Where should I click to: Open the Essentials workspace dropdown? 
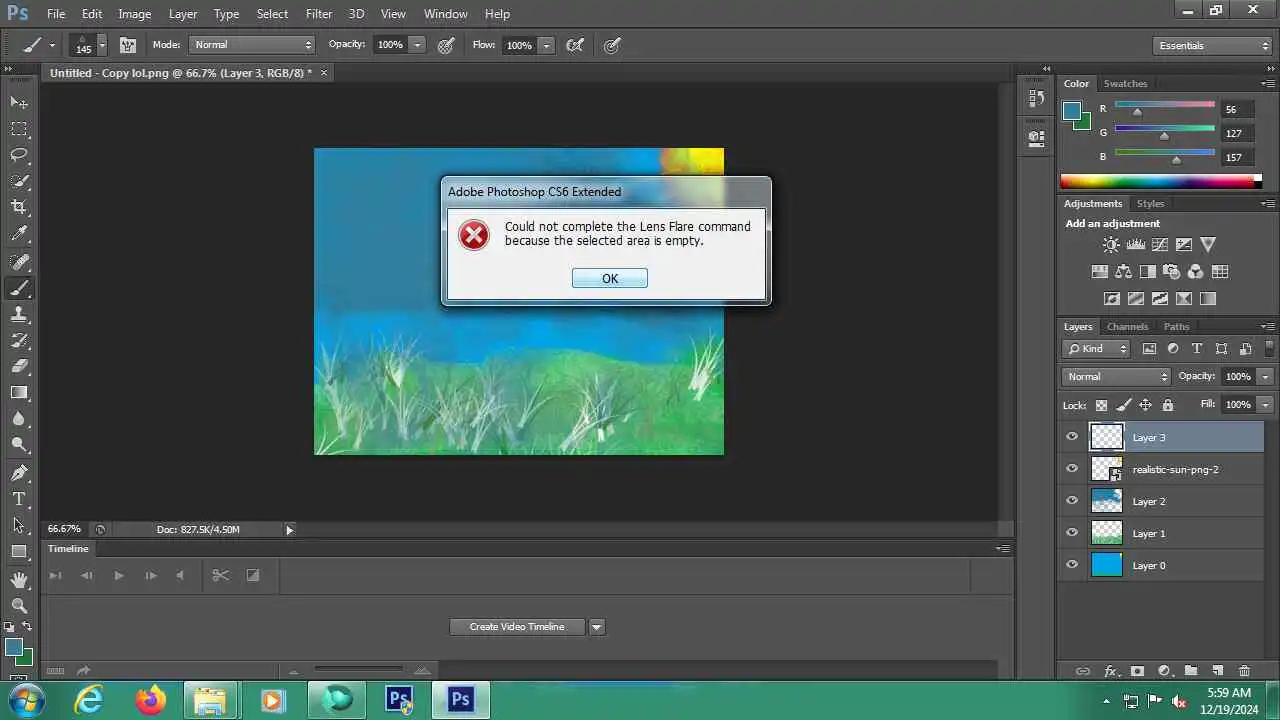[x=1212, y=45]
